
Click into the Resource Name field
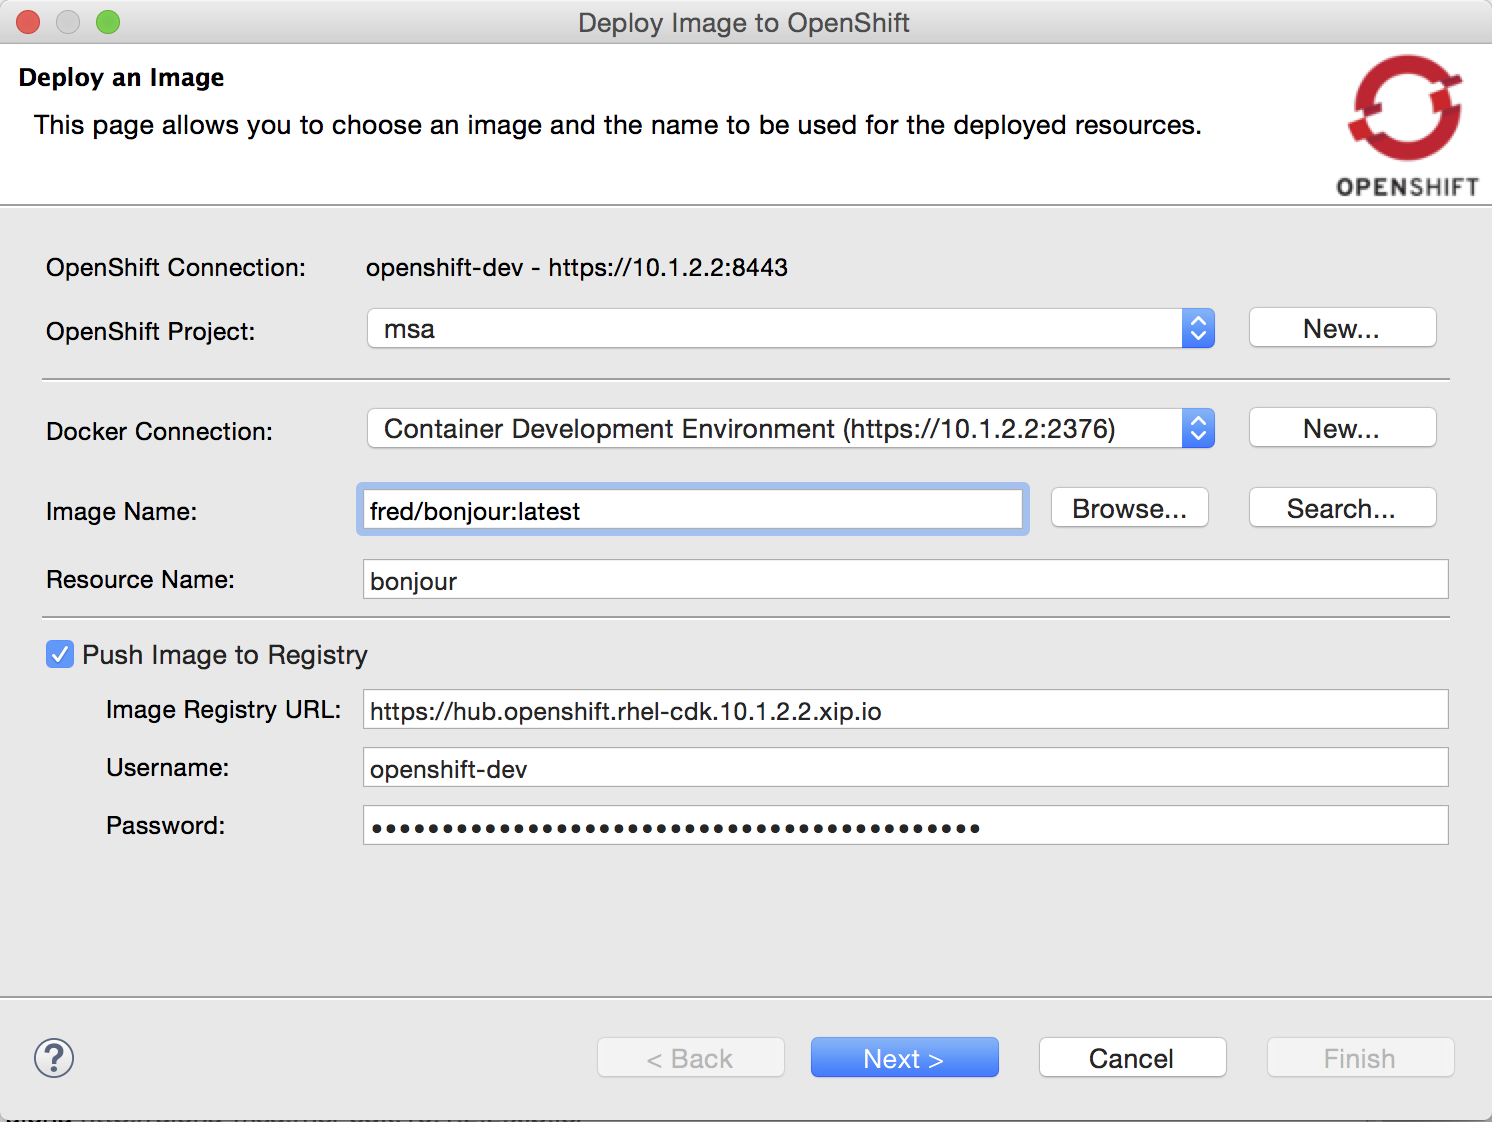(904, 581)
